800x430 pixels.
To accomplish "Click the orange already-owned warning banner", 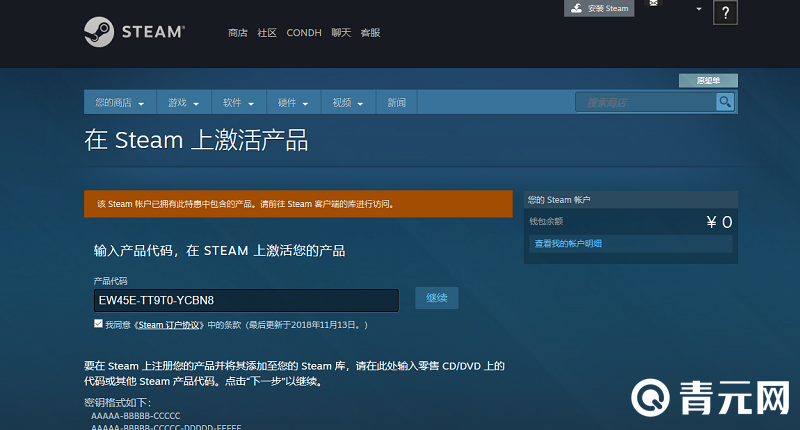I will click(x=298, y=204).
